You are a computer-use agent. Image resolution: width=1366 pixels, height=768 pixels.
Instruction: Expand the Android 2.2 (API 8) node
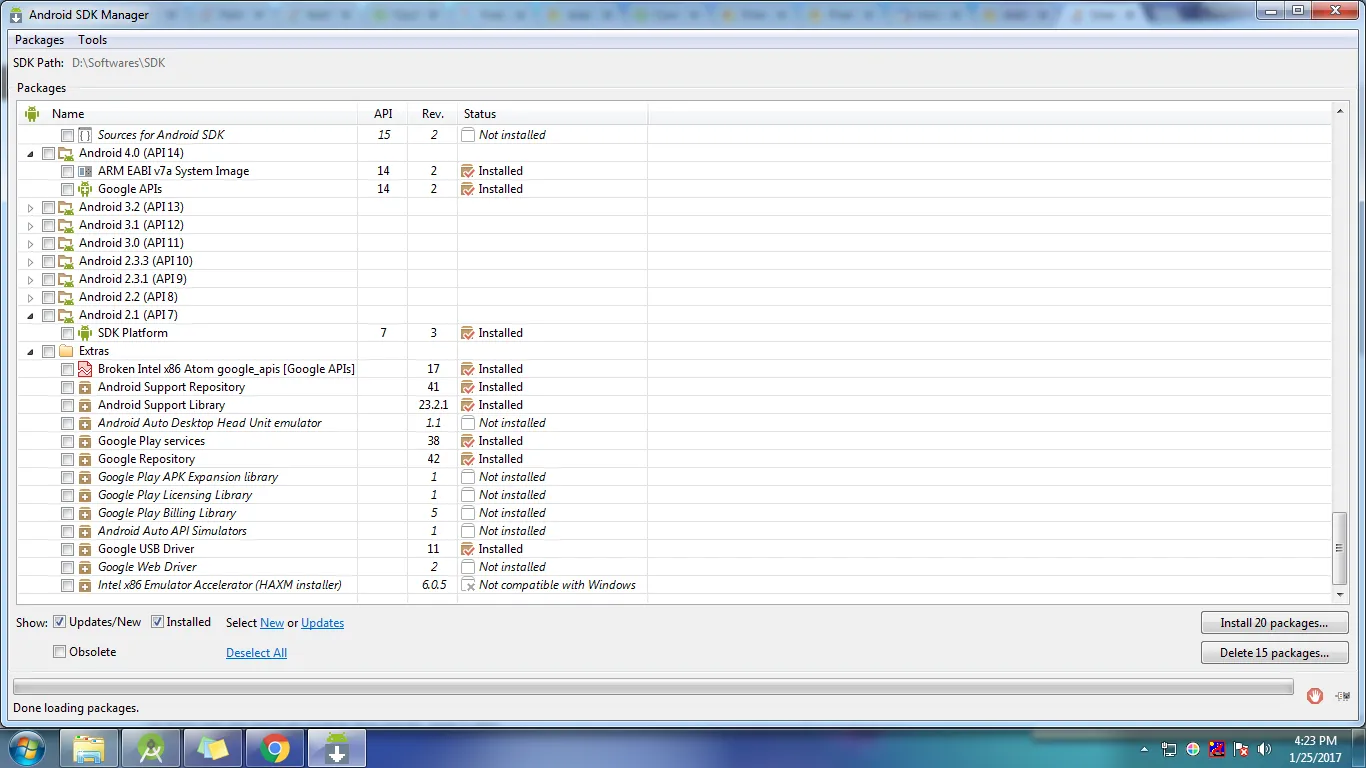coord(30,298)
